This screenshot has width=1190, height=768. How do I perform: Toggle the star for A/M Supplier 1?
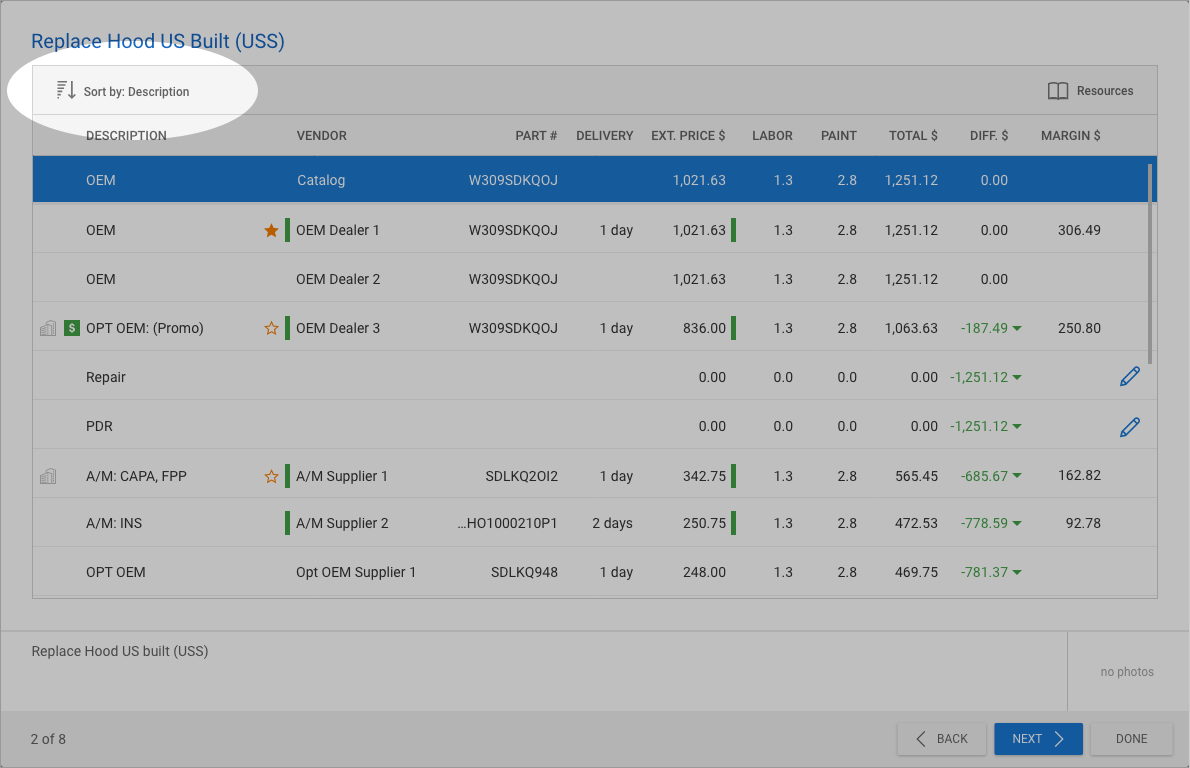(271, 477)
